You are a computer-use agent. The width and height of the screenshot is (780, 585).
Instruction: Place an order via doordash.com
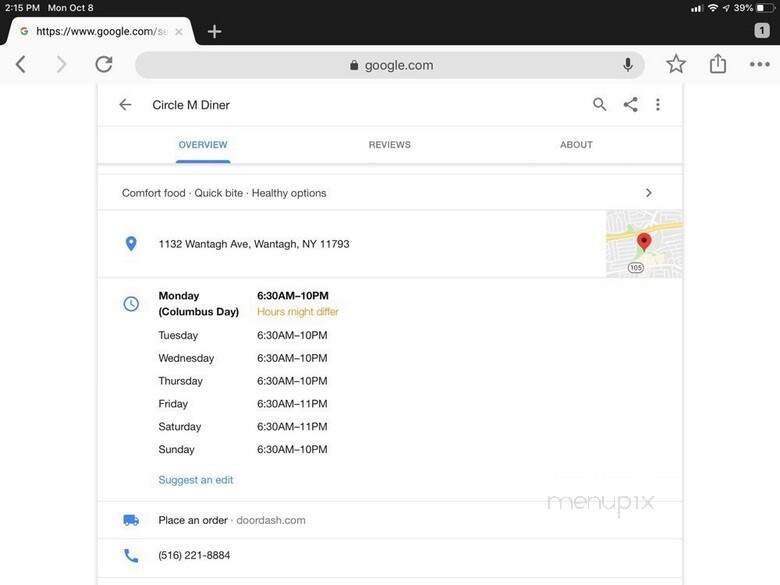[232, 520]
